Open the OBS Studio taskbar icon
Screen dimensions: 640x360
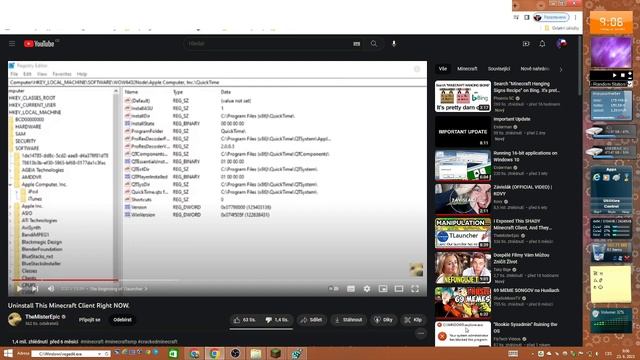(235, 353)
